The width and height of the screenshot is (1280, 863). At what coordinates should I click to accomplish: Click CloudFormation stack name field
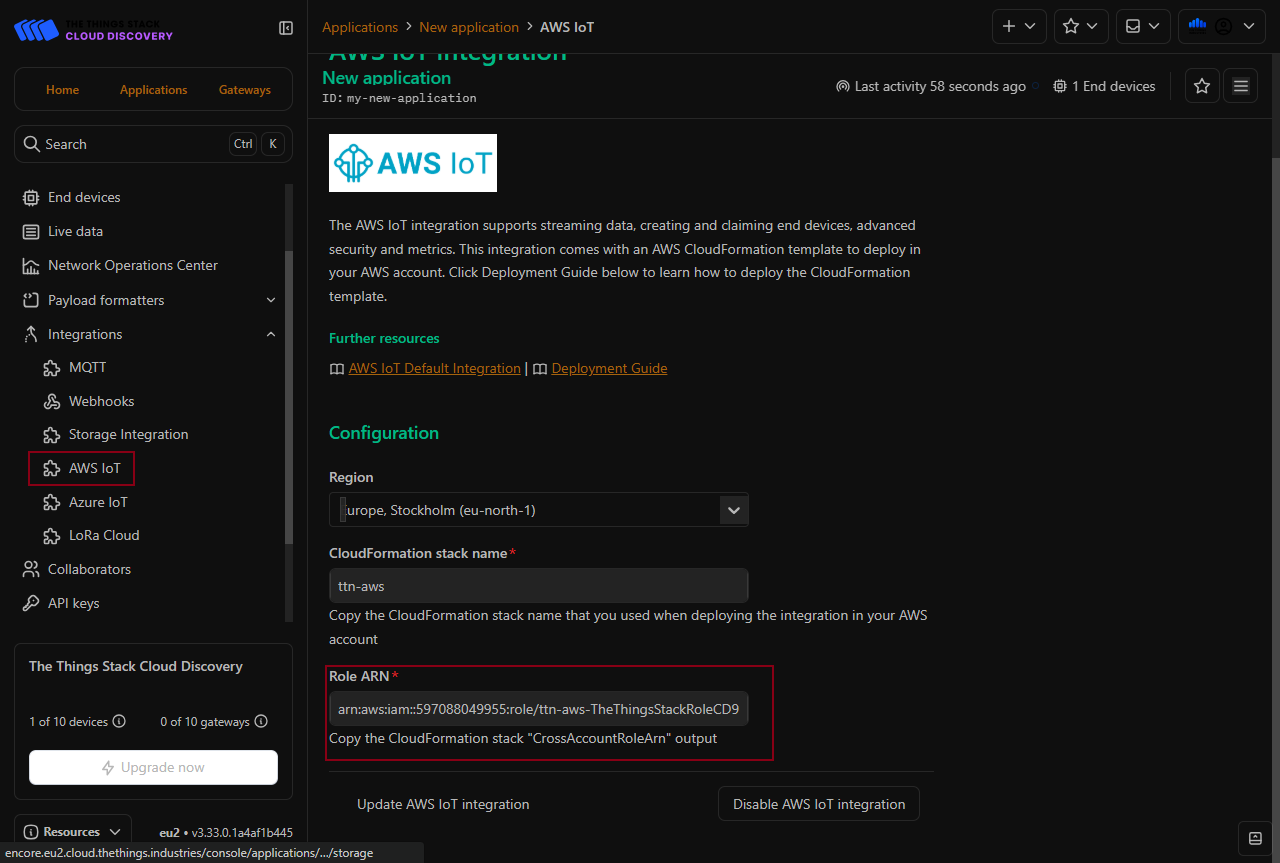tap(539, 586)
